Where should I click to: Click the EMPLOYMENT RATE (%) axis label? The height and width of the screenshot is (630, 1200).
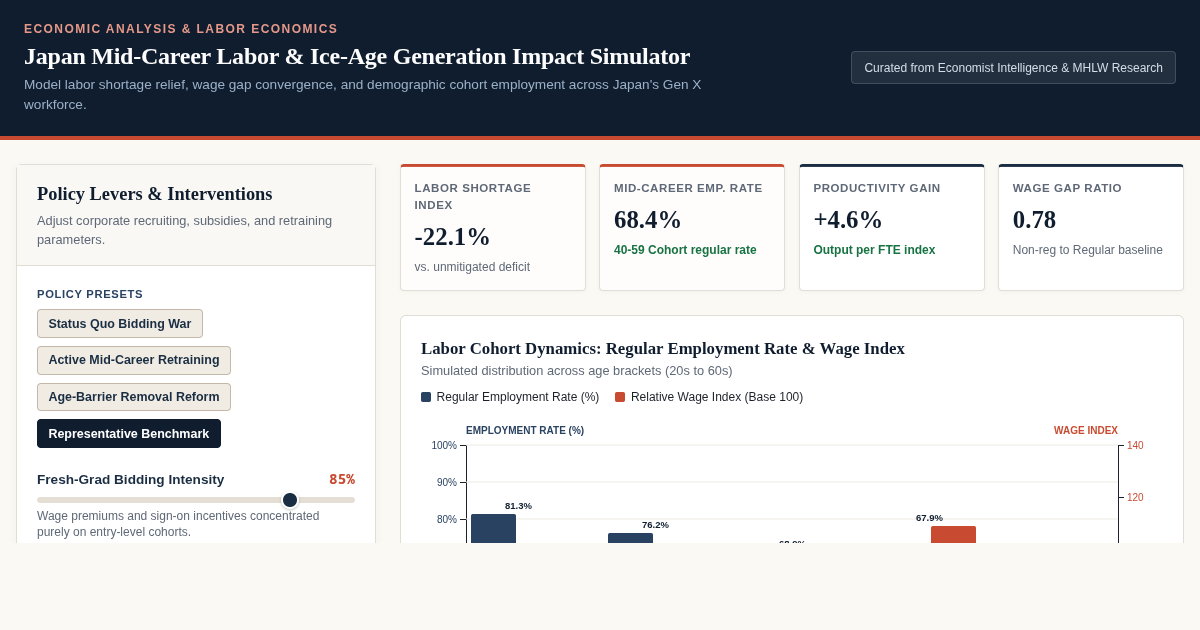tap(525, 431)
